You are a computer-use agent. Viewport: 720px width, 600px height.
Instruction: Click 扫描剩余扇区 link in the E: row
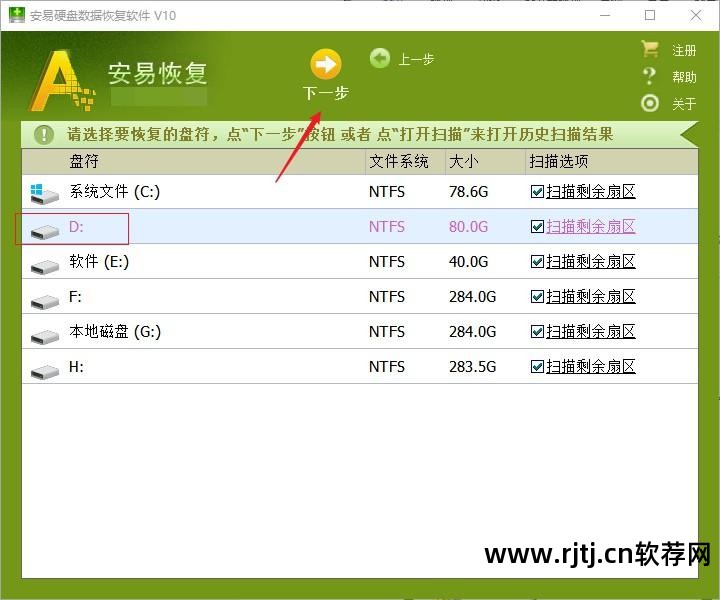(x=591, y=262)
